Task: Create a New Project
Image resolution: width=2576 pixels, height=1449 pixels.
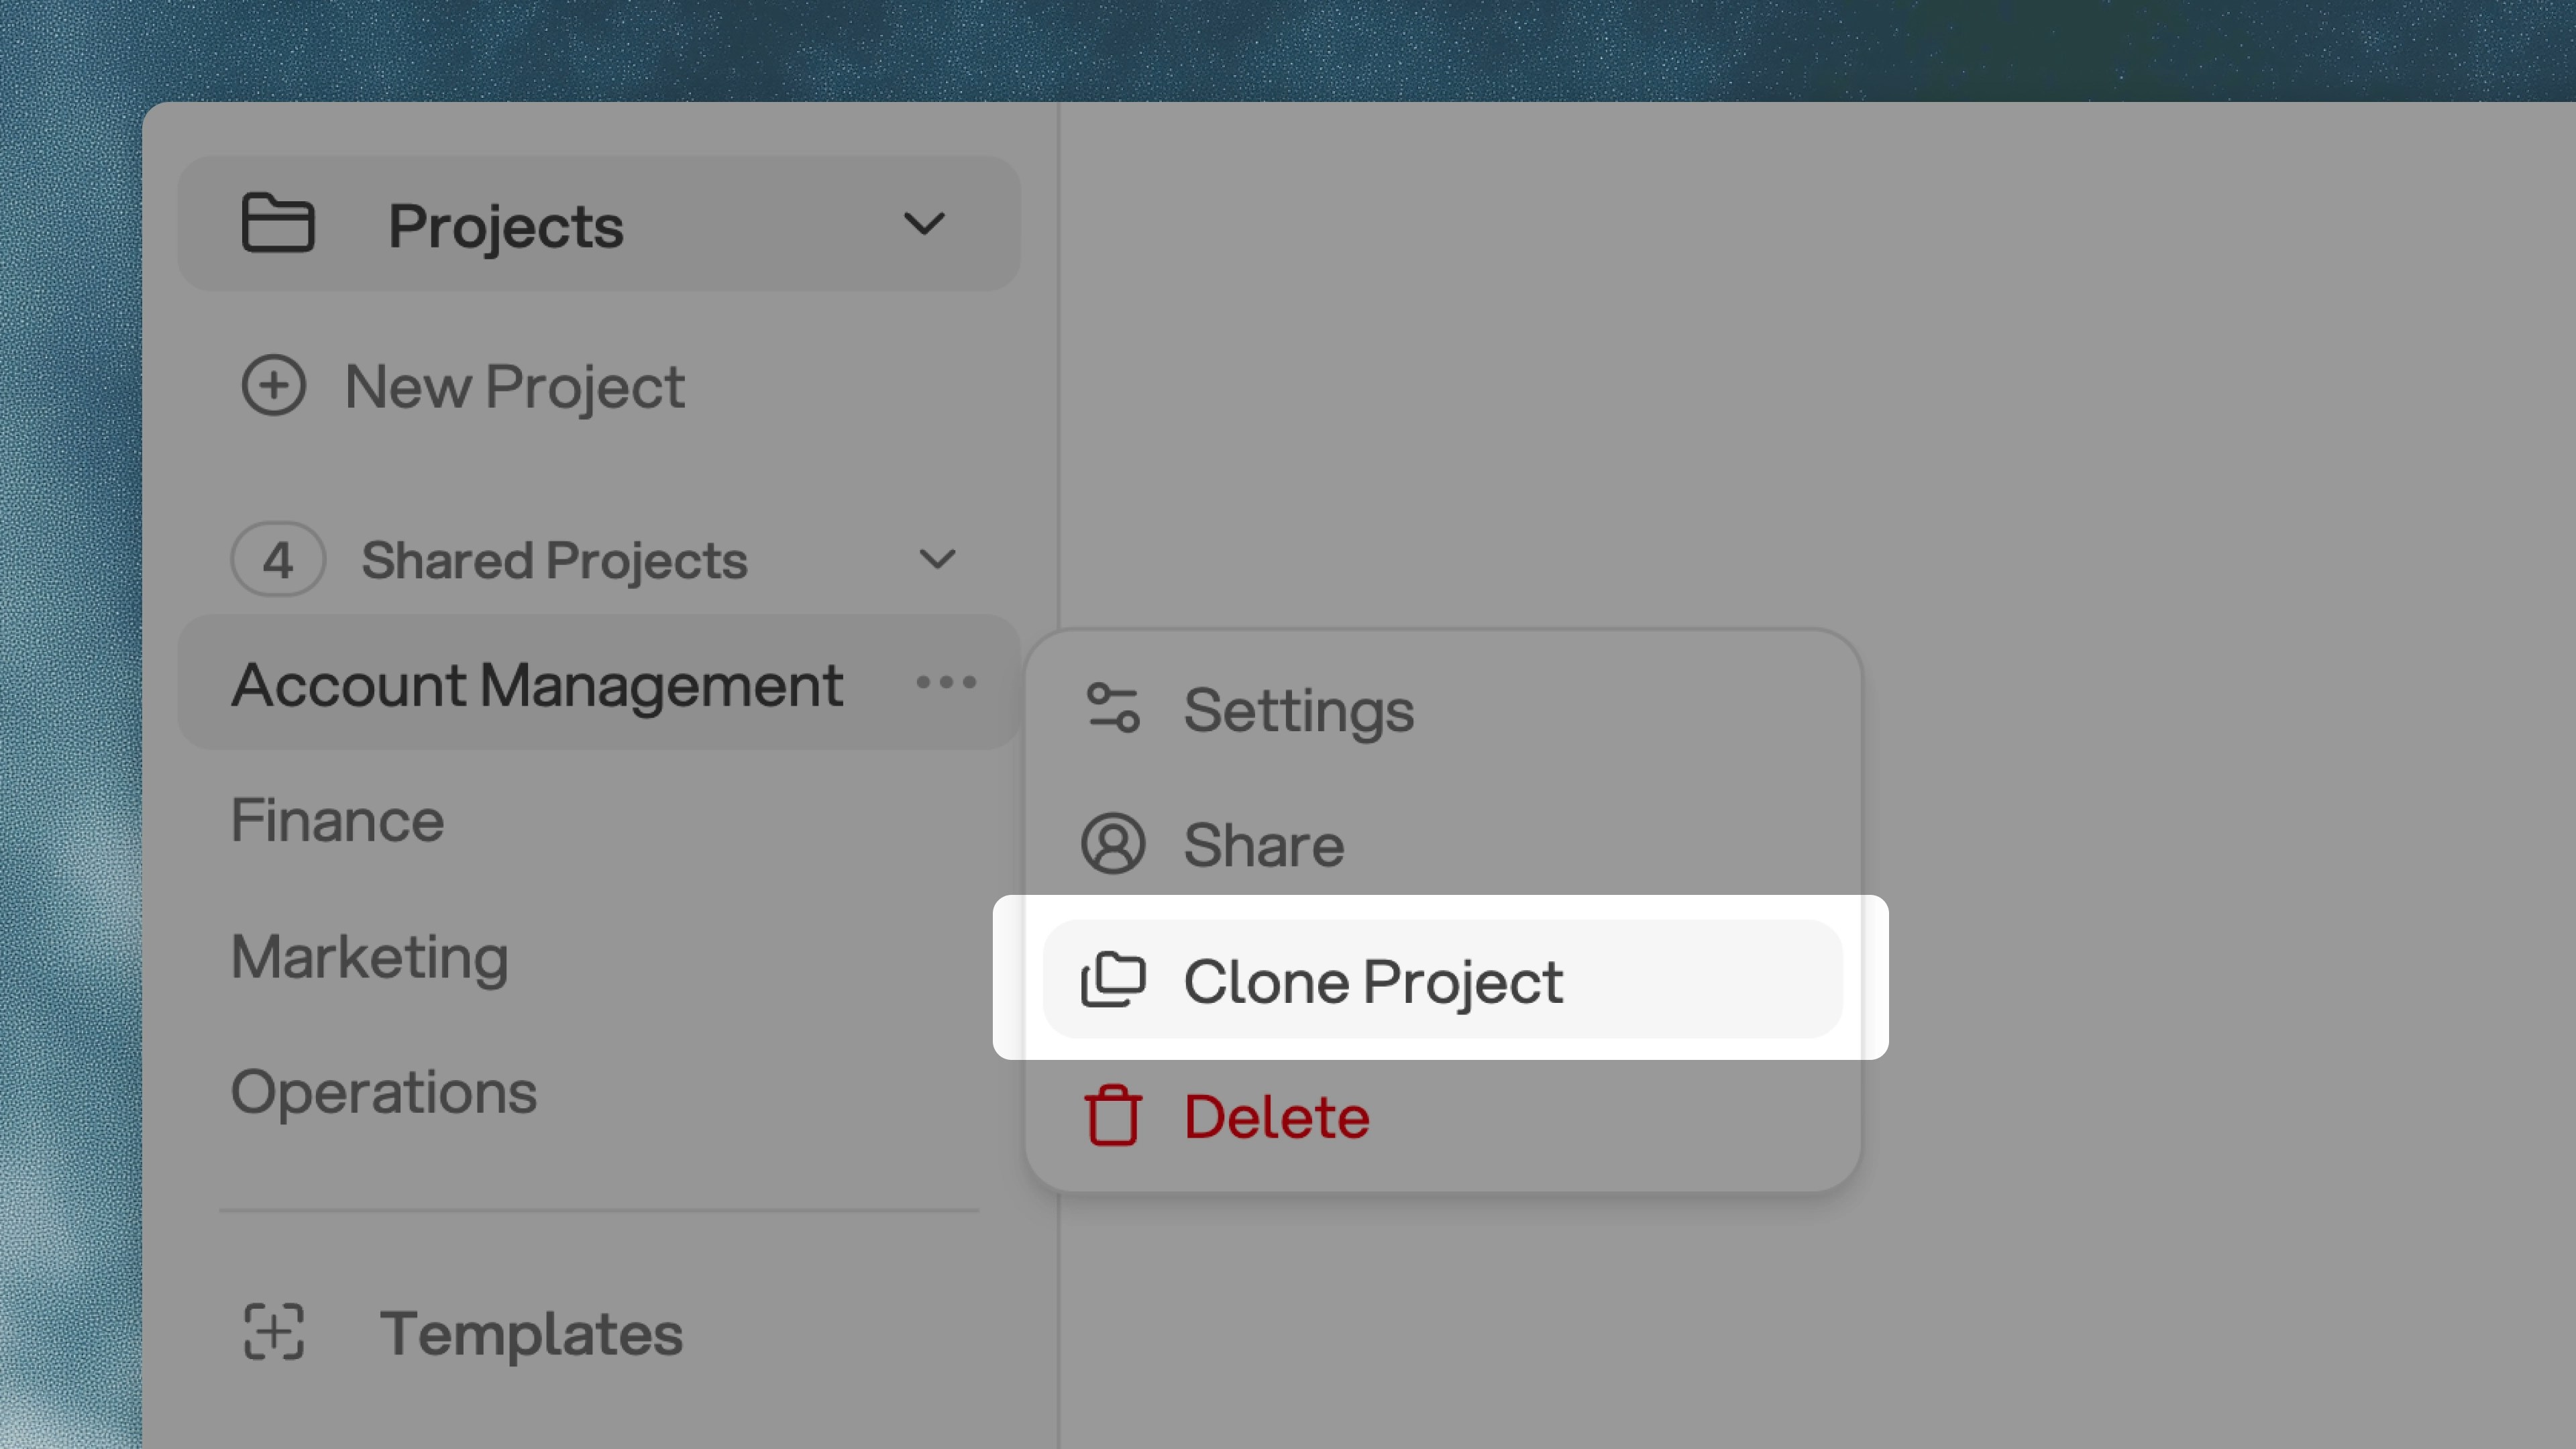Action: tap(515, 385)
